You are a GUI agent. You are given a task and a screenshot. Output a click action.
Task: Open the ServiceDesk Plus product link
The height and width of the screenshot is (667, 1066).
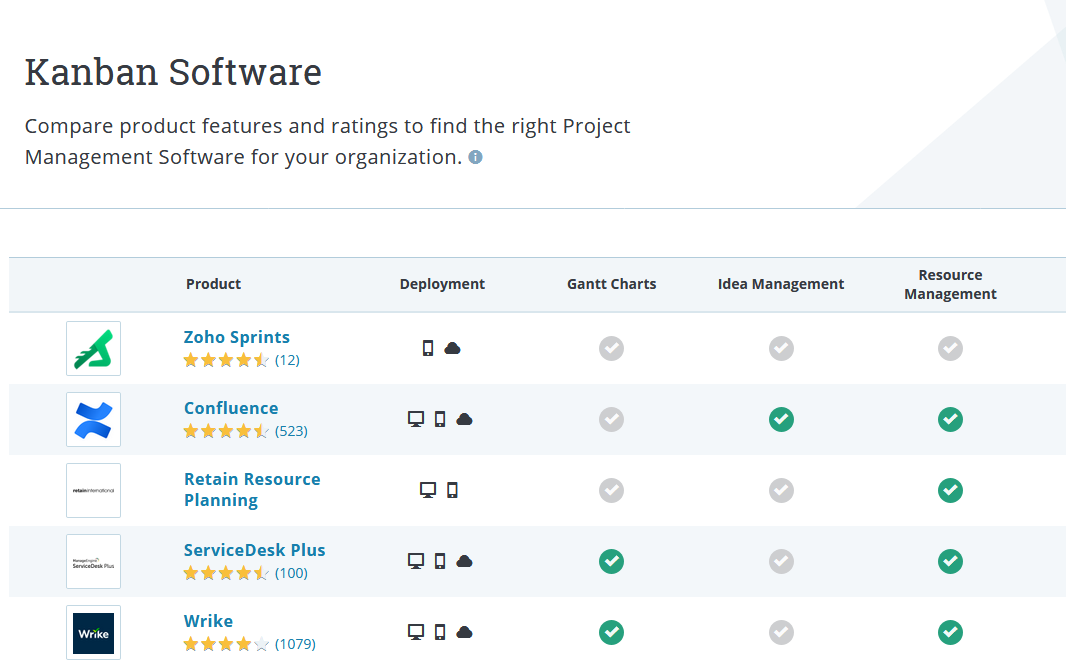click(254, 549)
